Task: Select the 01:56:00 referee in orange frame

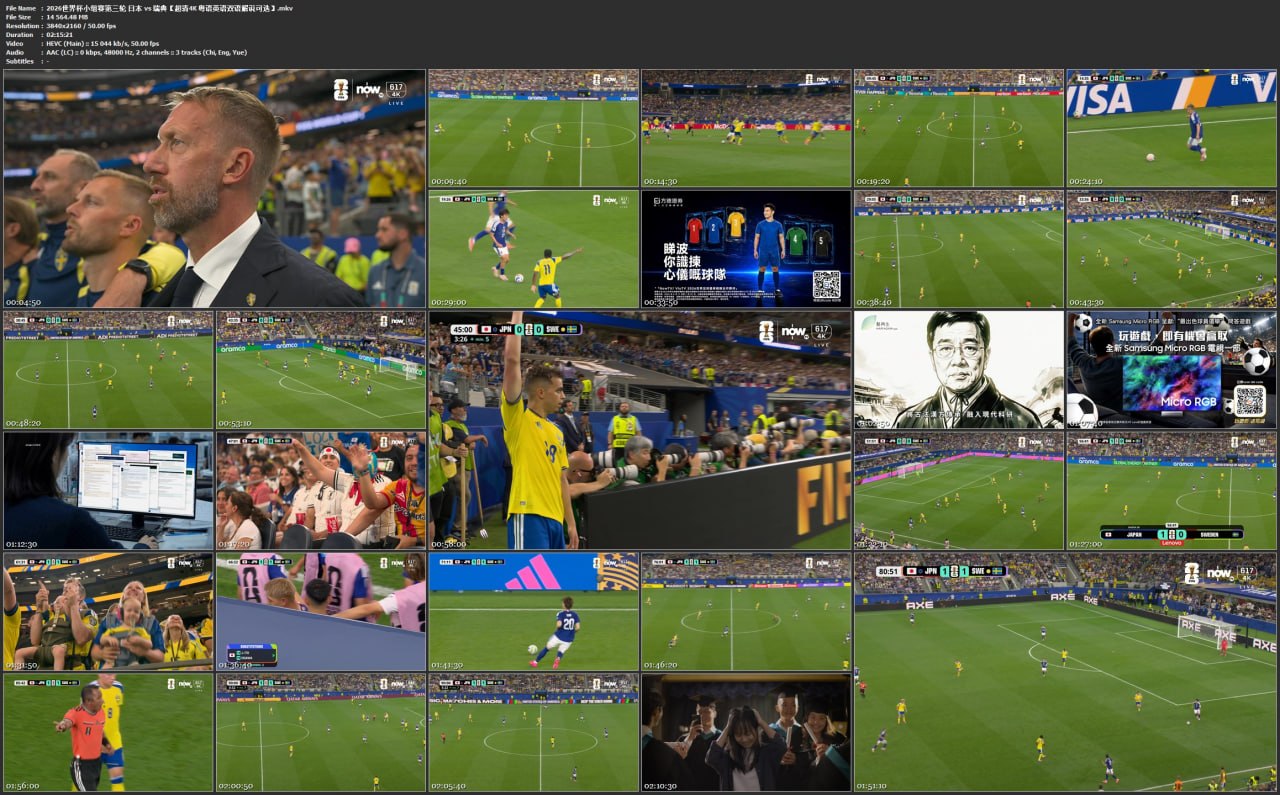Action: [108, 733]
